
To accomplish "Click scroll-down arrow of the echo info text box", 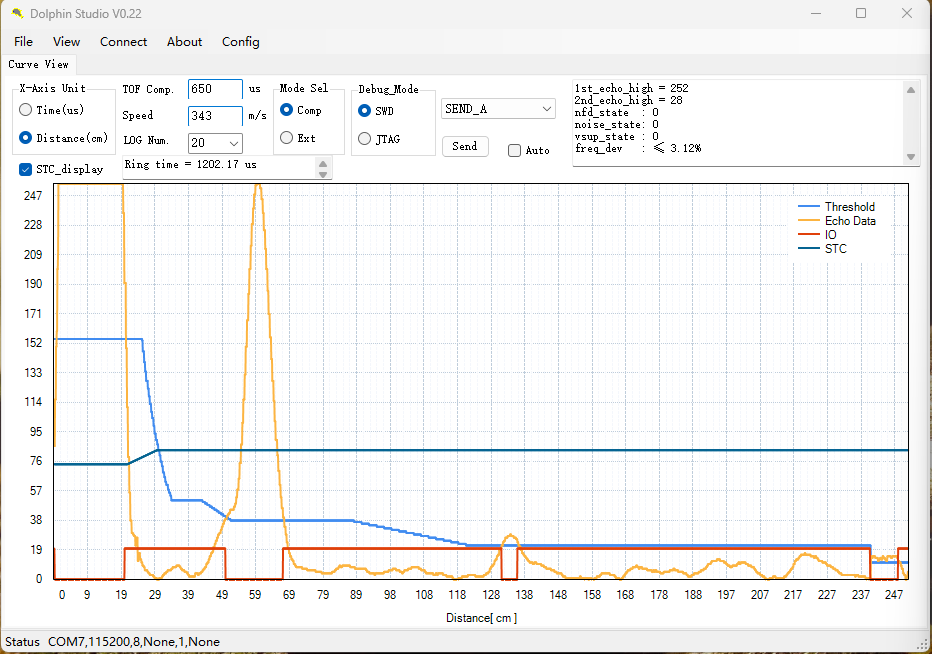I will 910,157.
